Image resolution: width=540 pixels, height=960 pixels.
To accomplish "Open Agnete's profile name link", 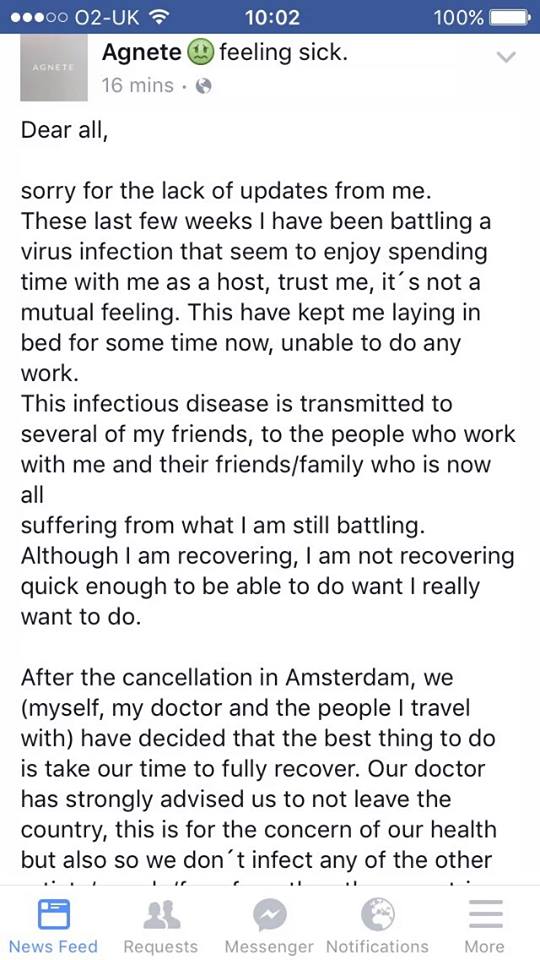I will coord(142,53).
